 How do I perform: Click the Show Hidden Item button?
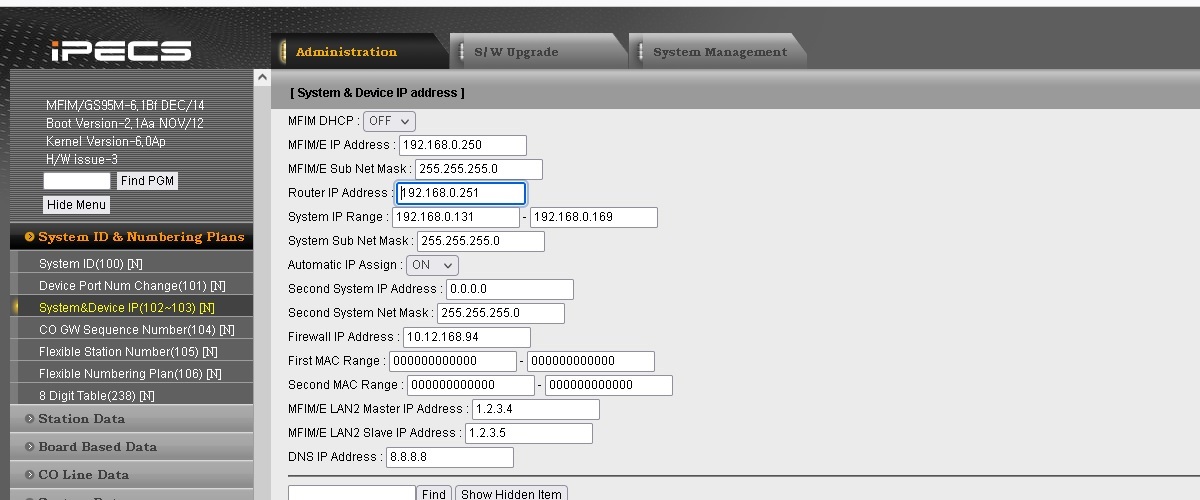click(x=511, y=494)
